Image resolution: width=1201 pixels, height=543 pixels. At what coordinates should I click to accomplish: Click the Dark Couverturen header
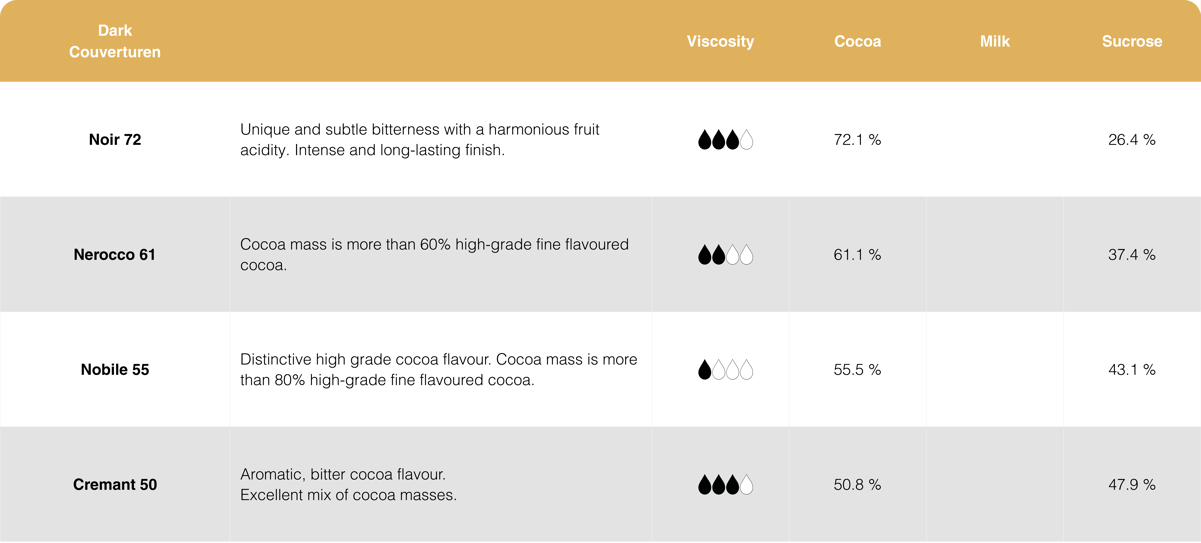coord(115,41)
